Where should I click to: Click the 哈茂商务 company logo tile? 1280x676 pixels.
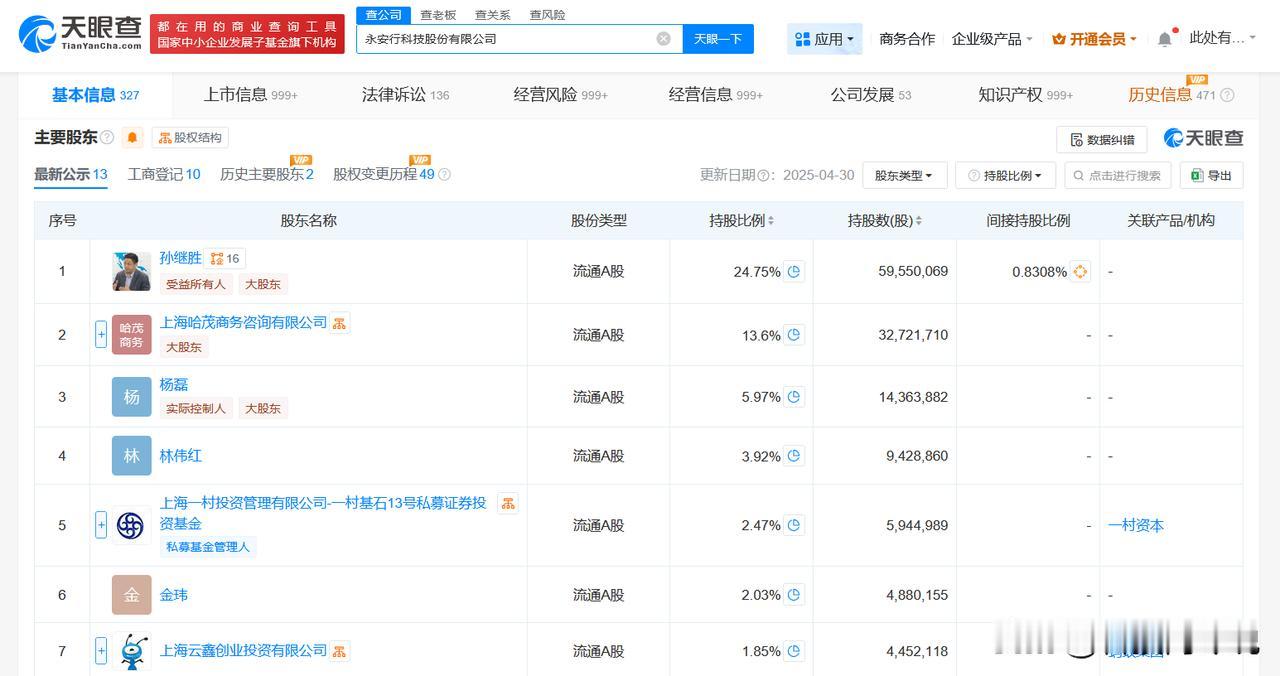[132, 335]
